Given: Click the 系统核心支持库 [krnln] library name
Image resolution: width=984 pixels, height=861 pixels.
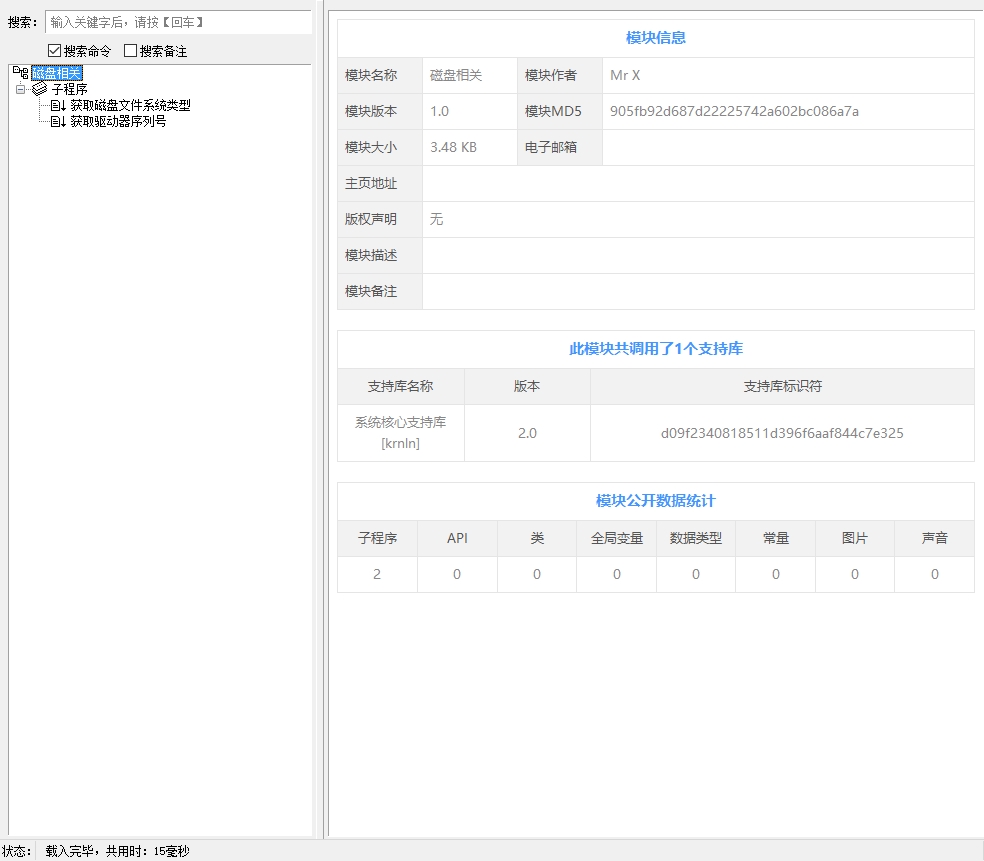Looking at the screenshot, I should pyautogui.click(x=400, y=432).
